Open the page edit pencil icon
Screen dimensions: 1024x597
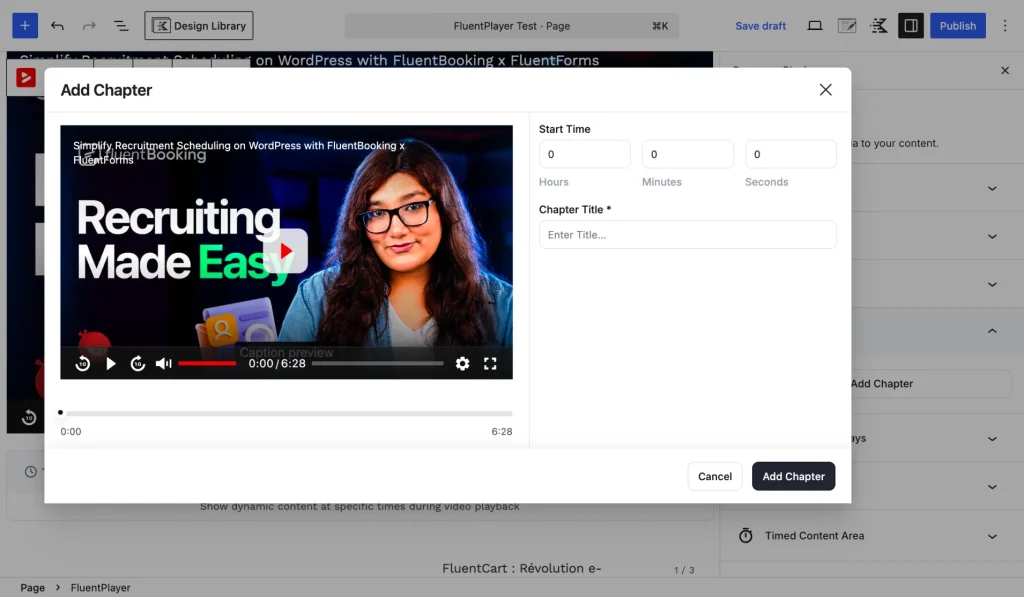click(x=847, y=25)
